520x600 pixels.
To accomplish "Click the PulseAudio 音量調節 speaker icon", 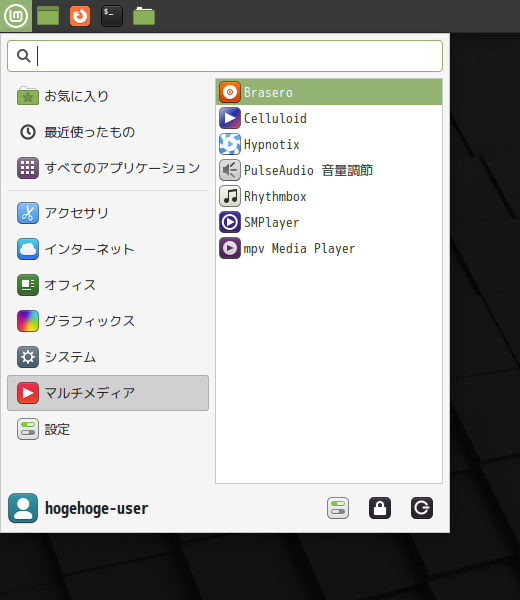I will pyautogui.click(x=230, y=170).
